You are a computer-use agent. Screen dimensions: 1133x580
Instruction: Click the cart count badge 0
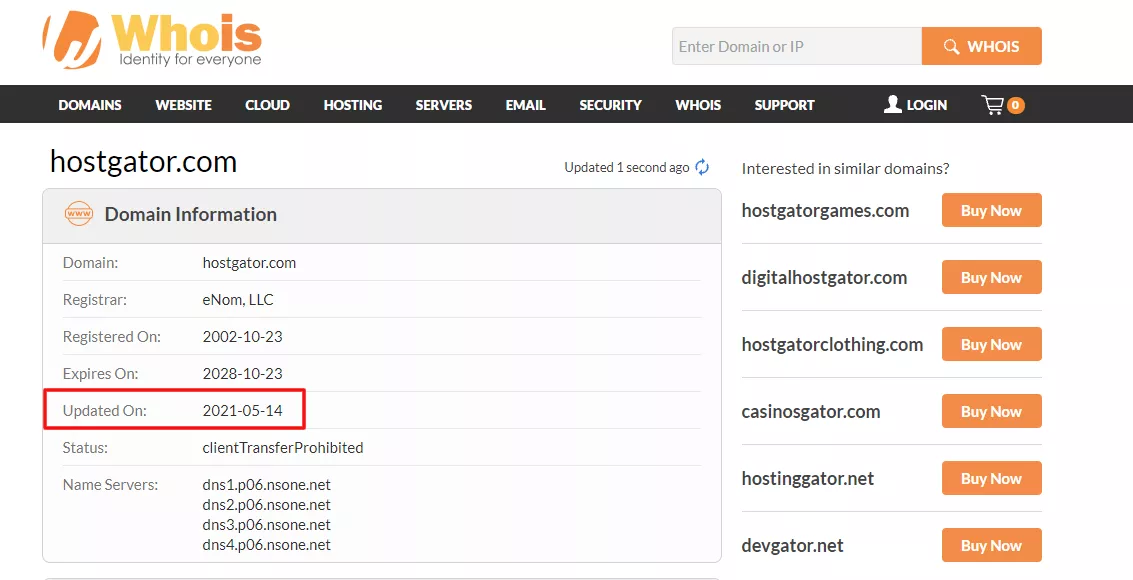(x=1015, y=105)
